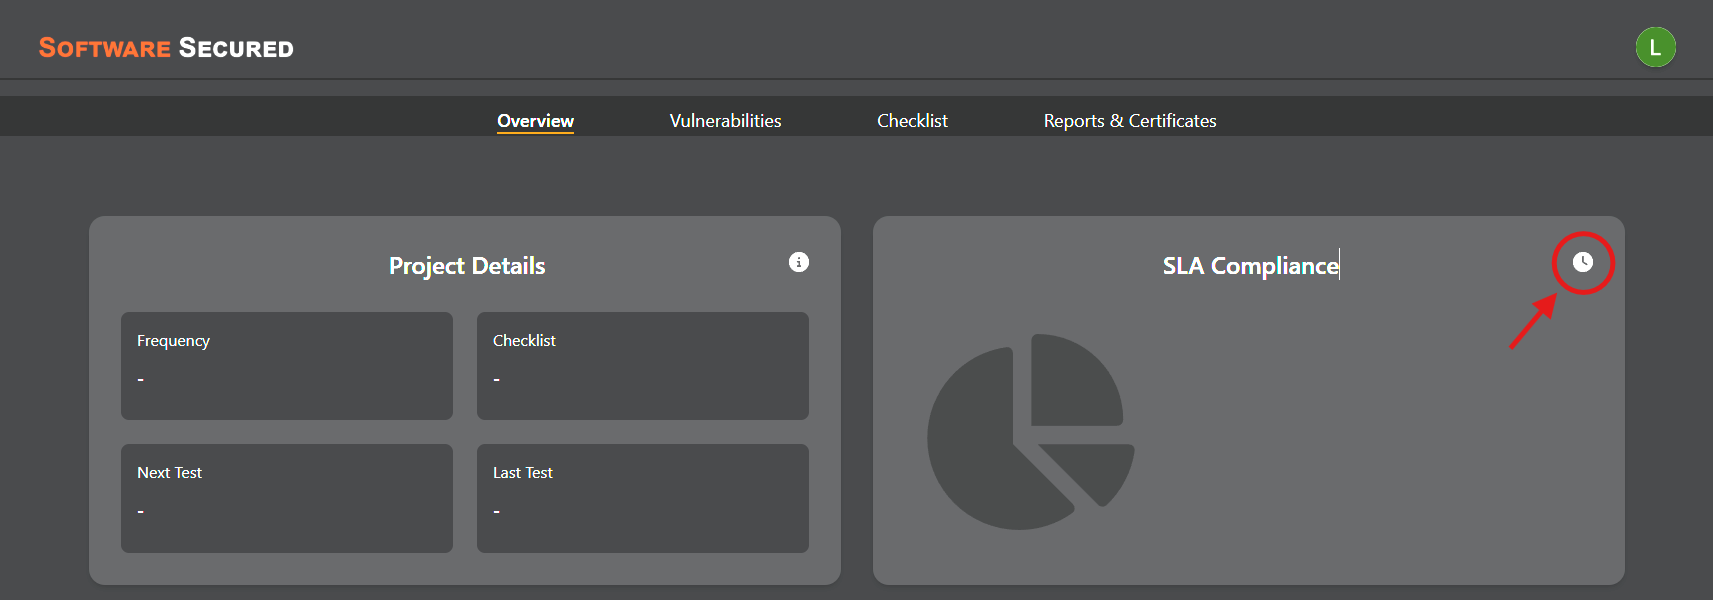
Task: Click the SLA Compliance heading text
Action: (1250, 266)
